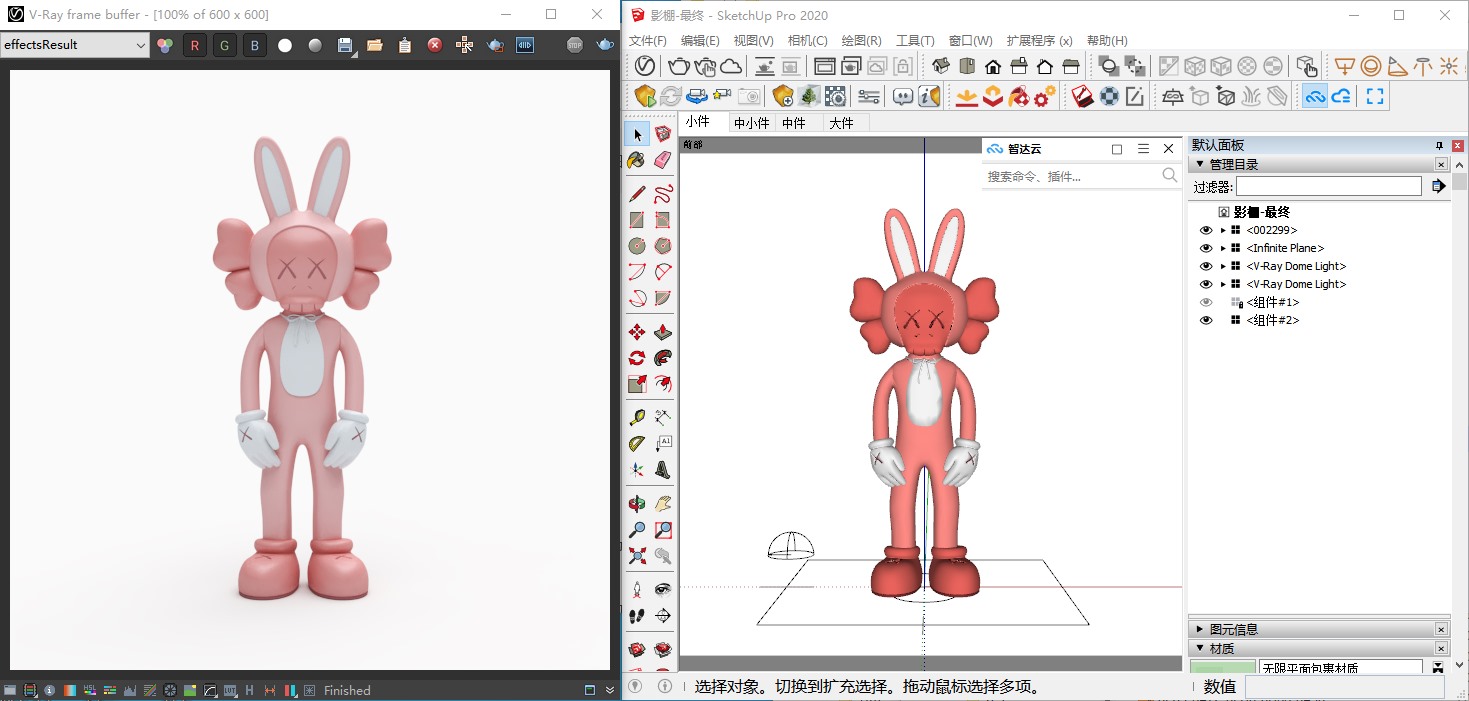1469x701 pixels.
Task: Open the 智达云 hamburger menu
Action: [x=1143, y=149]
